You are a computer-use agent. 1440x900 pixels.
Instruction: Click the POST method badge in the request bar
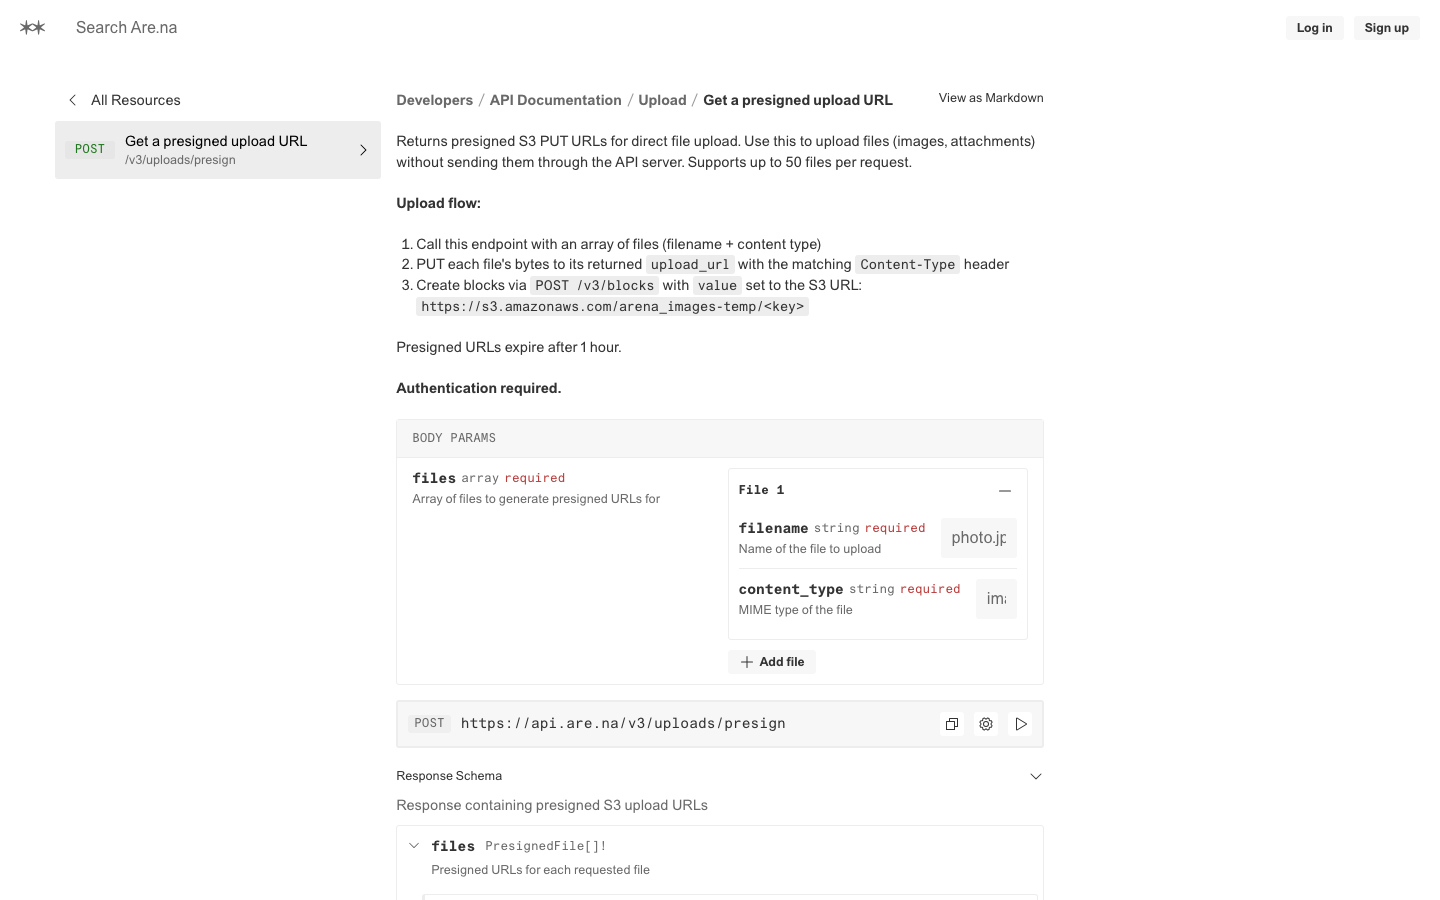(x=429, y=723)
